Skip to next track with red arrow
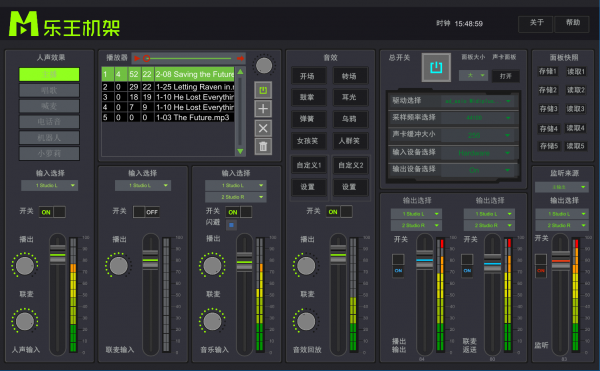The image size is (600, 371). 240,59
